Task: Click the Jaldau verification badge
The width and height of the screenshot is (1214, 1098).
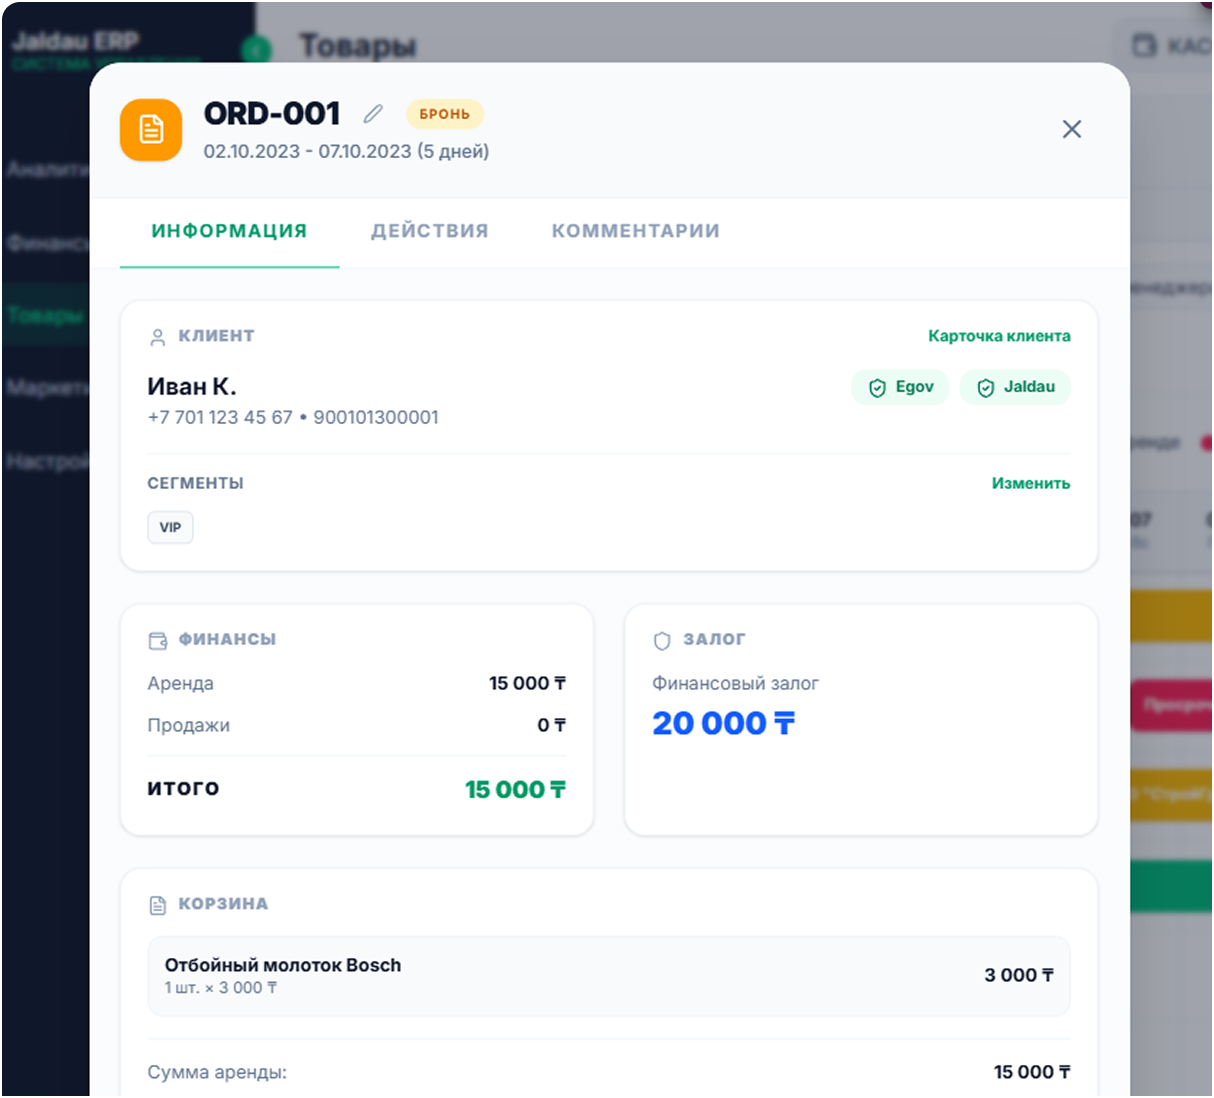Action: coord(1015,387)
